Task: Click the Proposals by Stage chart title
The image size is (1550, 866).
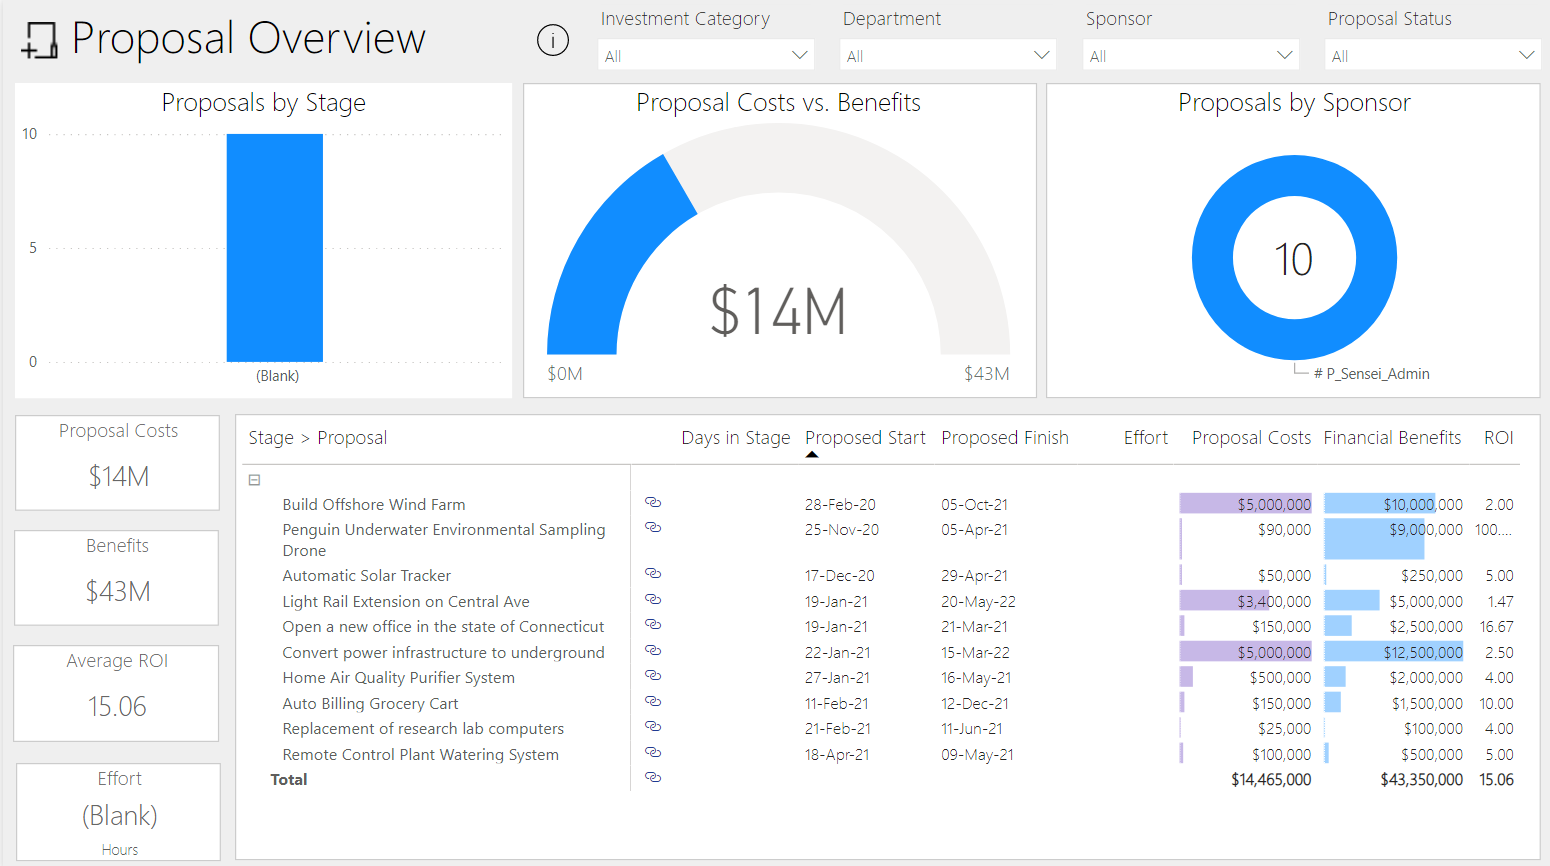Action: click(264, 103)
